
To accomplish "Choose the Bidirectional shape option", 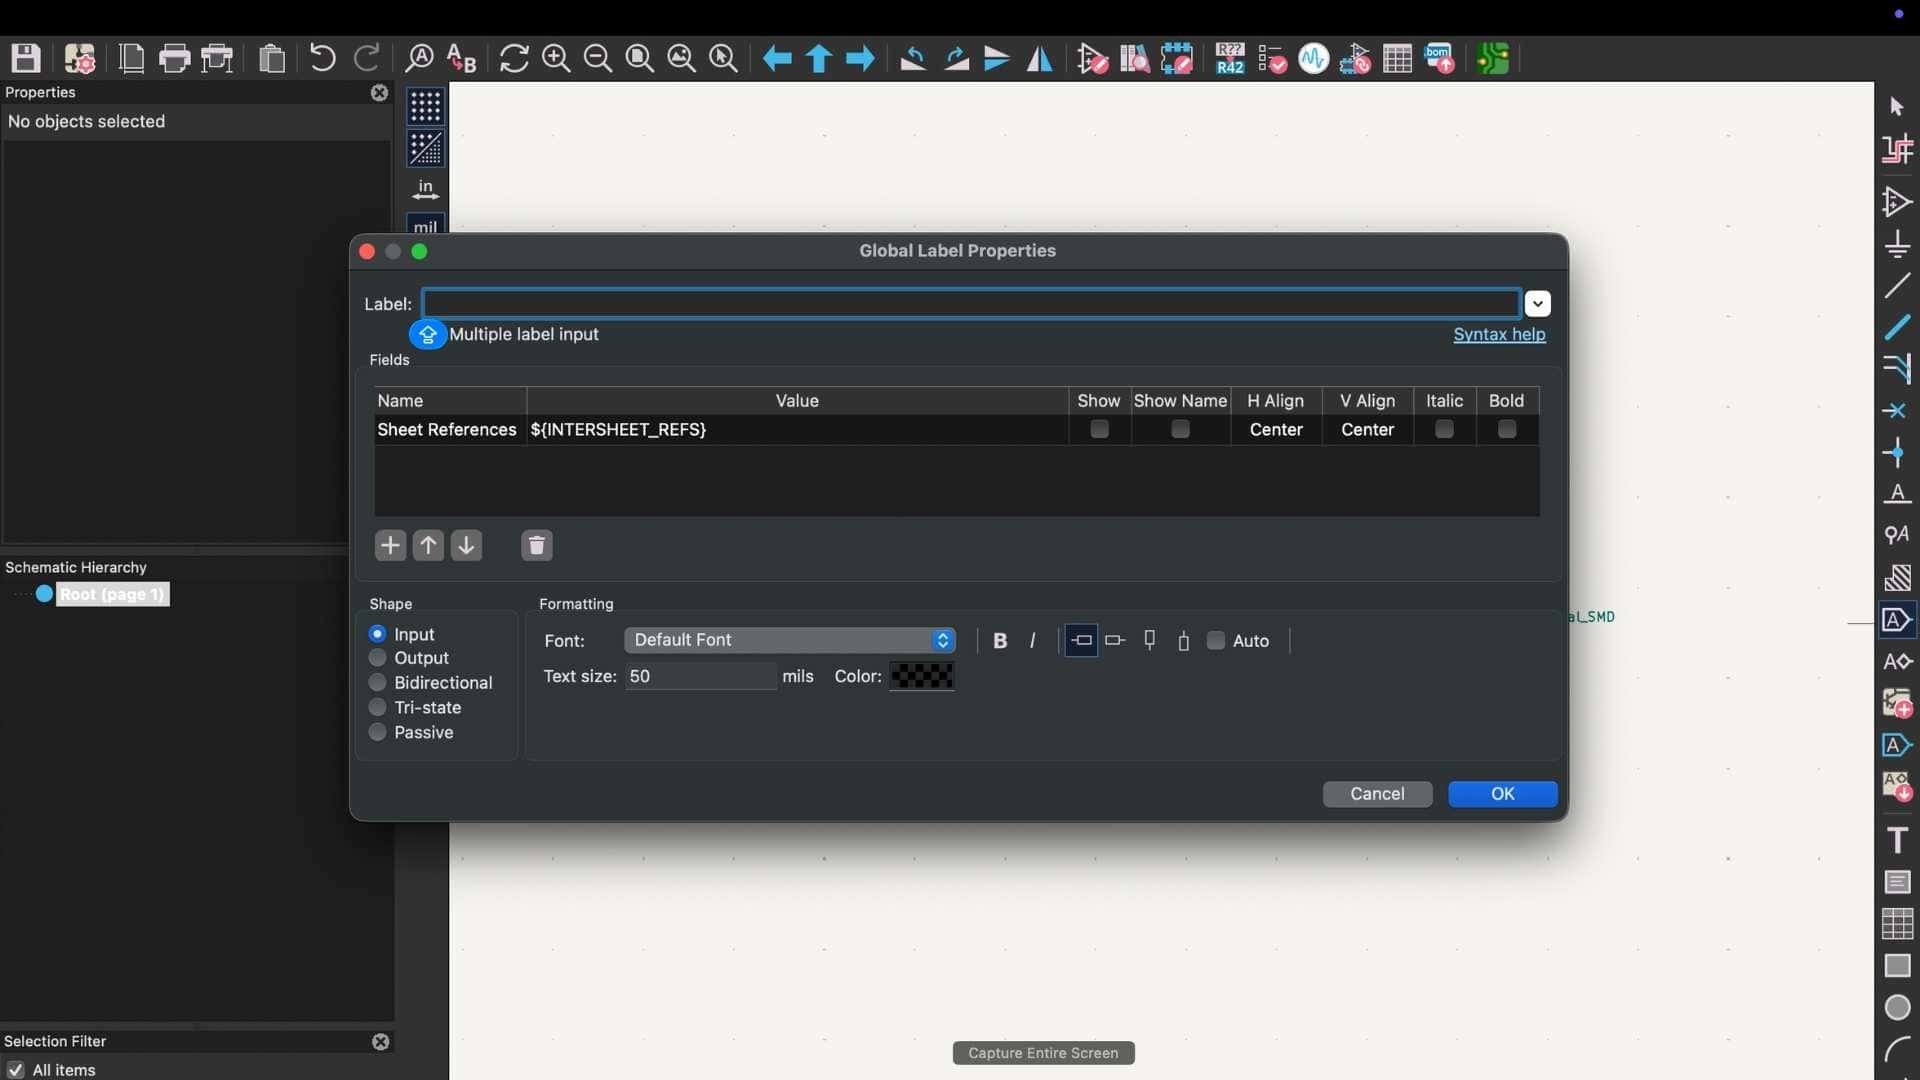I will pyautogui.click(x=378, y=683).
